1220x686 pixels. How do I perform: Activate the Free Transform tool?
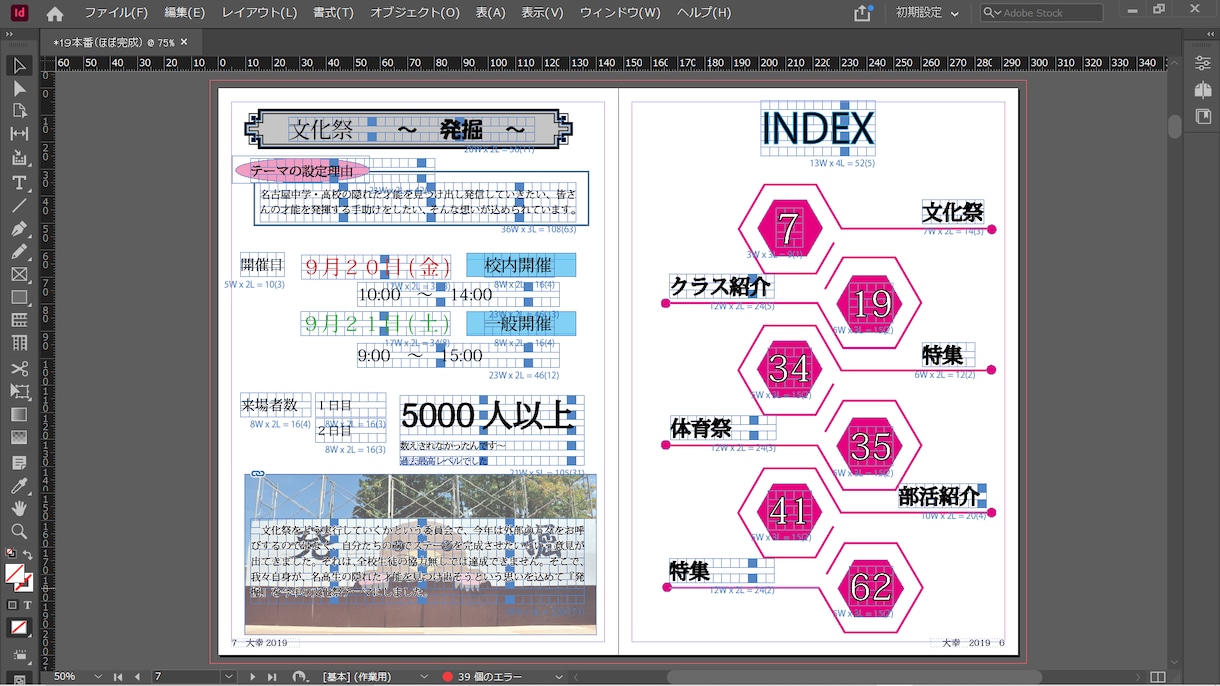click(x=19, y=391)
